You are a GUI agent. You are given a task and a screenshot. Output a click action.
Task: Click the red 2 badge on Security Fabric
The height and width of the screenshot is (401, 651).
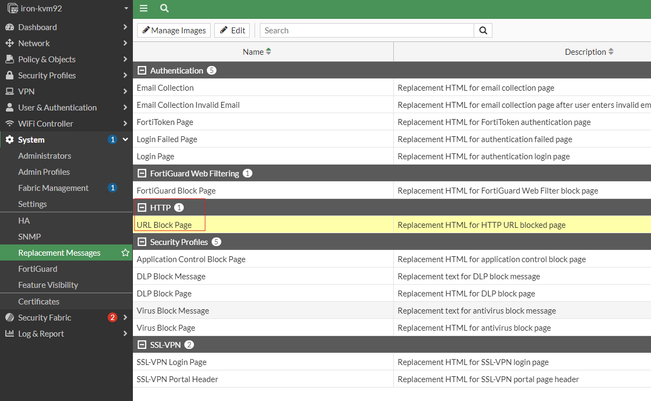[112, 318]
